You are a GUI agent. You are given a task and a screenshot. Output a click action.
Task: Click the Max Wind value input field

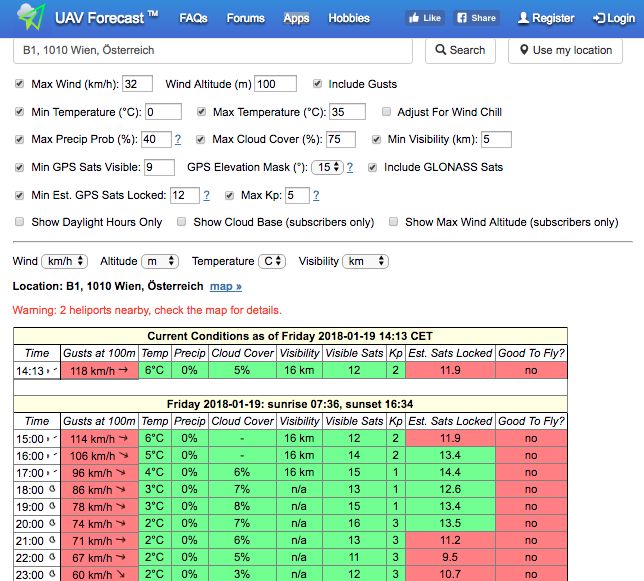point(137,84)
